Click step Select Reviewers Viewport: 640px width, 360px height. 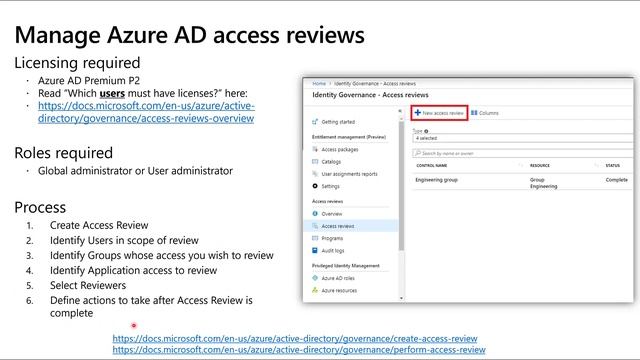(88, 285)
